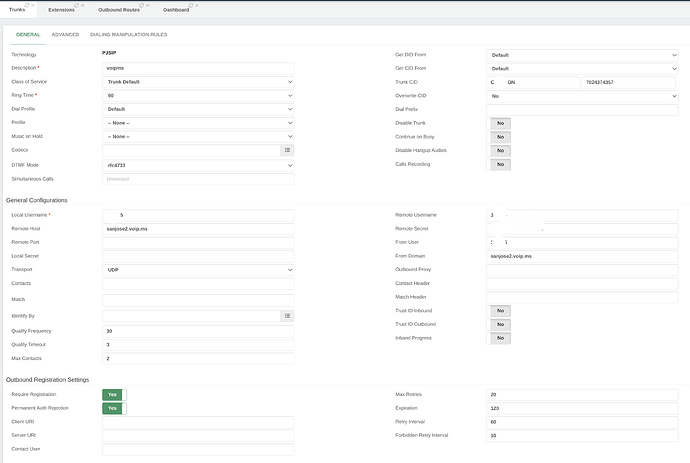This screenshot has width=690, height=463.
Task: Click the Retry Interval field
Action: [x=582, y=422]
